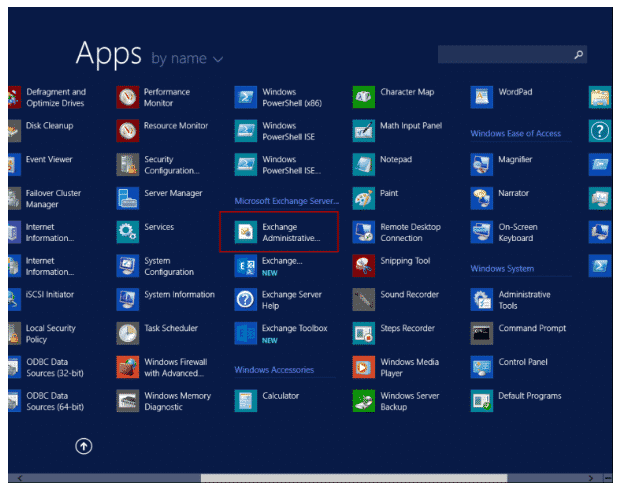Click the search magnifying glass button
This screenshot has width=622, height=492.
578,54
